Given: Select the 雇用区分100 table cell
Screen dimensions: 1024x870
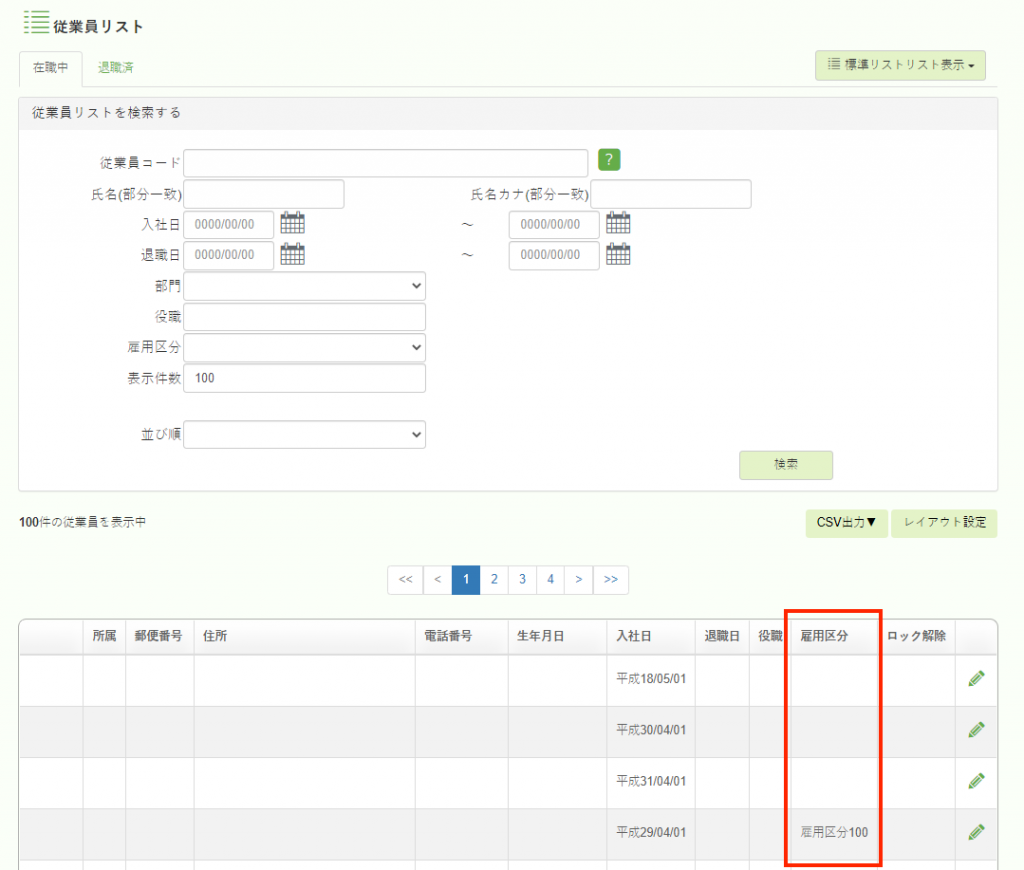Looking at the screenshot, I should coord(834,833).
